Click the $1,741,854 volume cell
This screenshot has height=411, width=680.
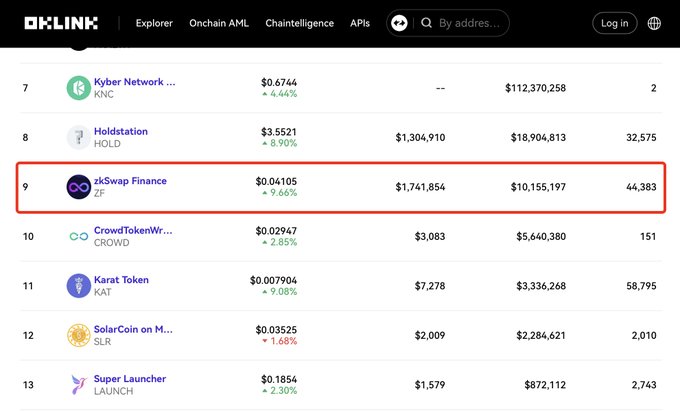[x=420, y=187]
